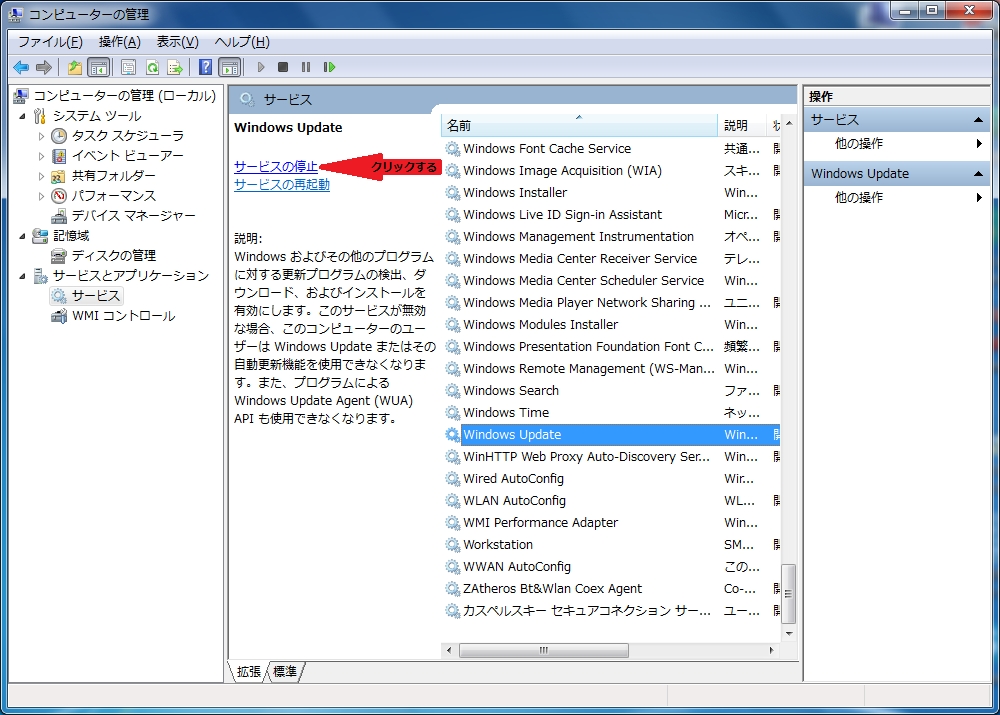Click the サービスの再起動 link
This screenshot has width=1000, height=715.
[282, 184]
